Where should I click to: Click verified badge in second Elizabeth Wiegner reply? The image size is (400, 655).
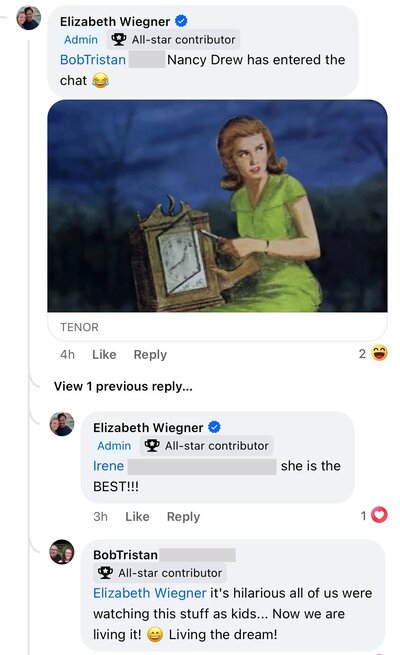(214, 427)
